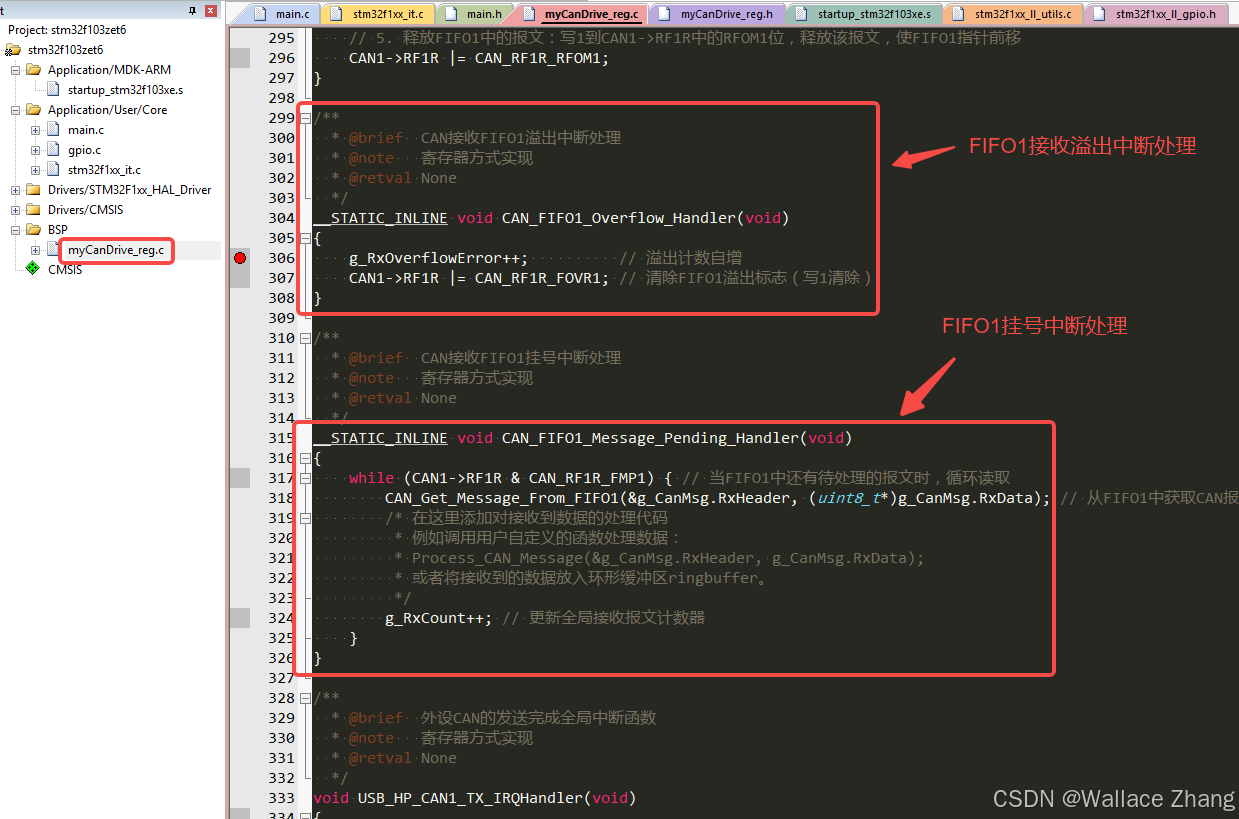Click the gray margin marker on line 324

coord(239,618)
